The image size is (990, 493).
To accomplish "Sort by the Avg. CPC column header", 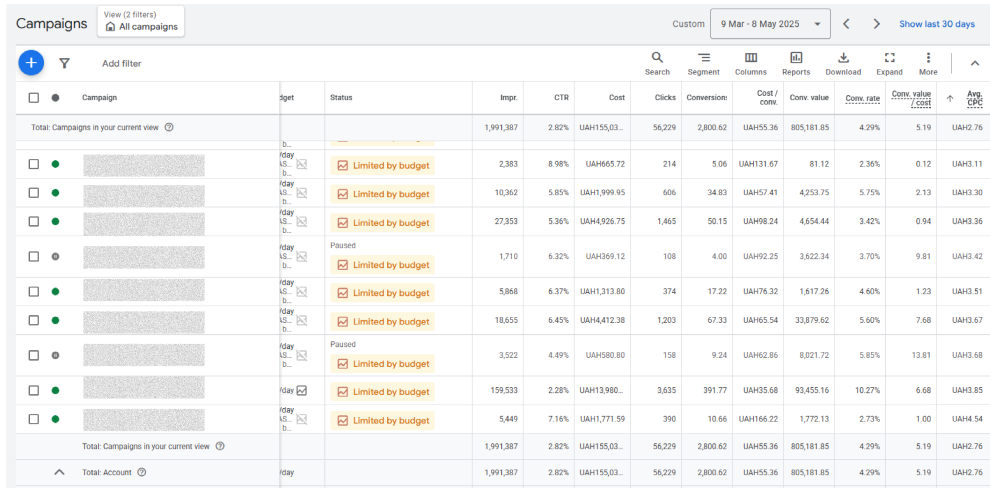I will [x=974, y=98].
